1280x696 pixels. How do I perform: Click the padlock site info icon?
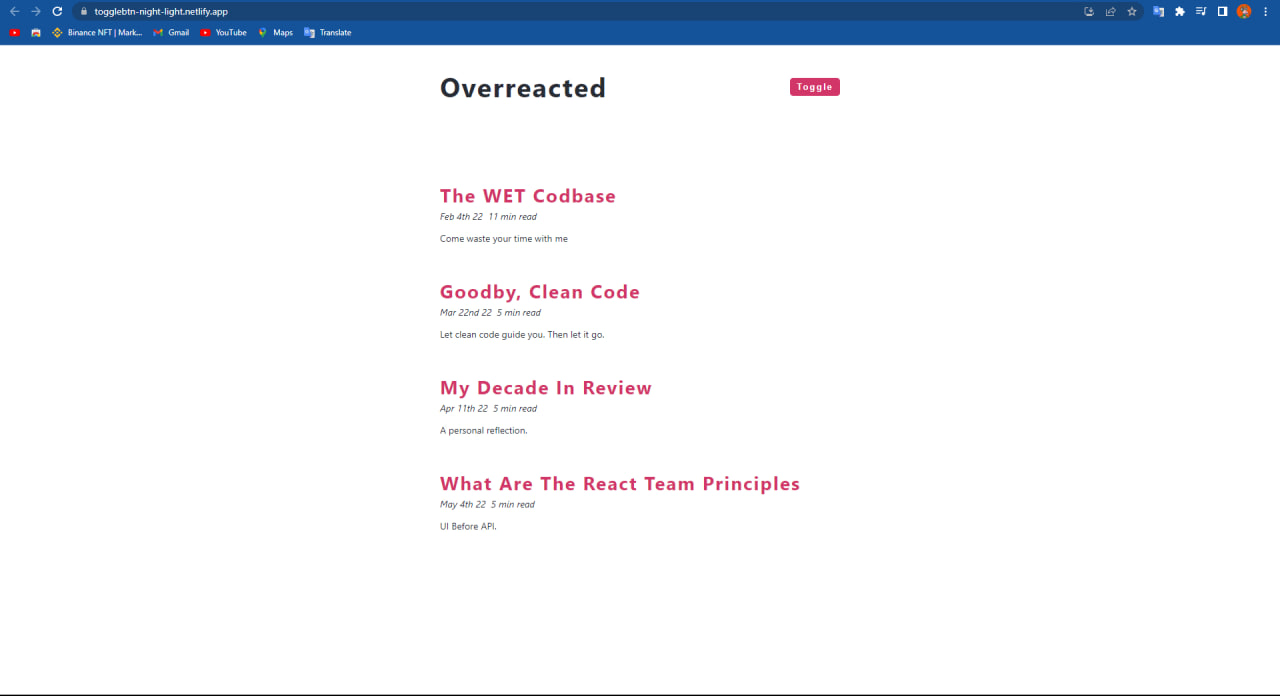coord(84,11)
